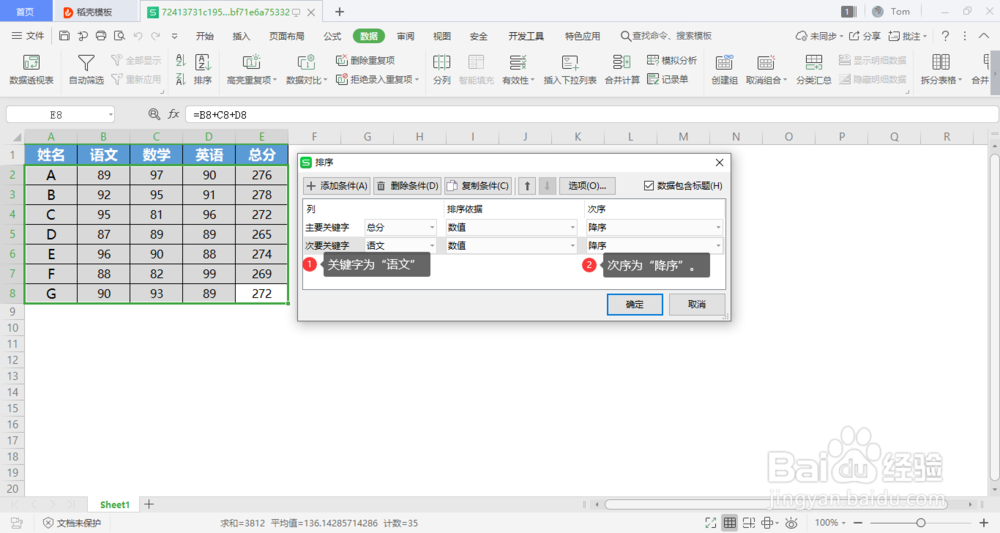Open 模拟分析 what-if analysis

tap(672, 61)
